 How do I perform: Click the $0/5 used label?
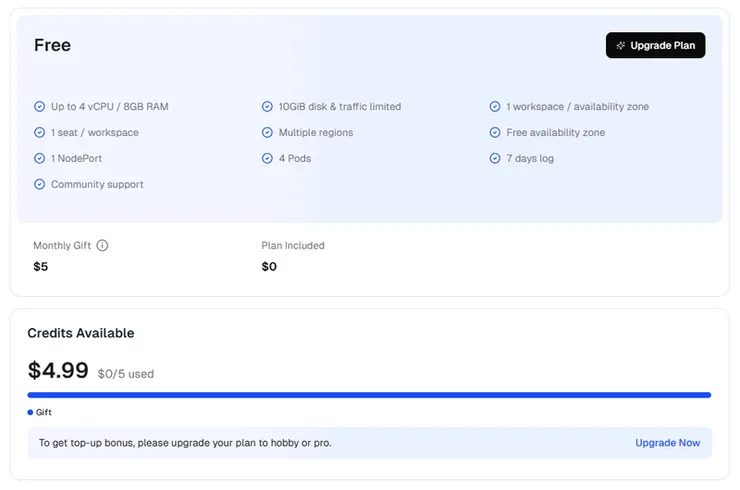pos(126,374)
